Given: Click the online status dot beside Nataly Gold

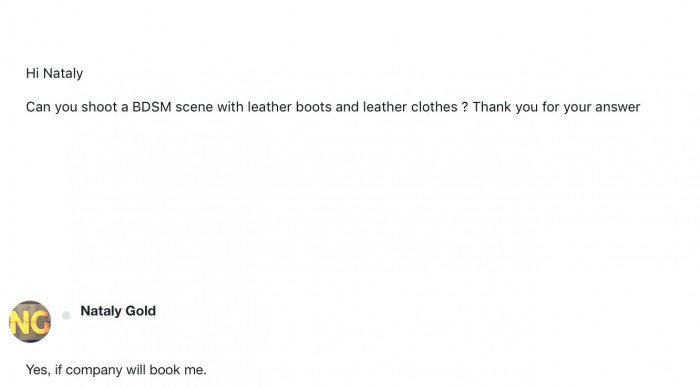Looking at the screenshot, I should click(66, 315).
